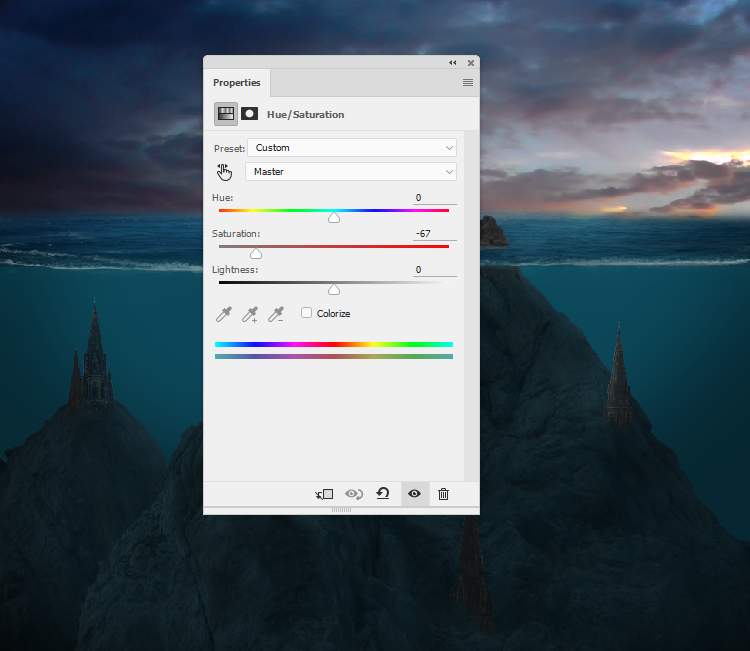
Task: Click the Lightness label
Action: coord(235,270)
